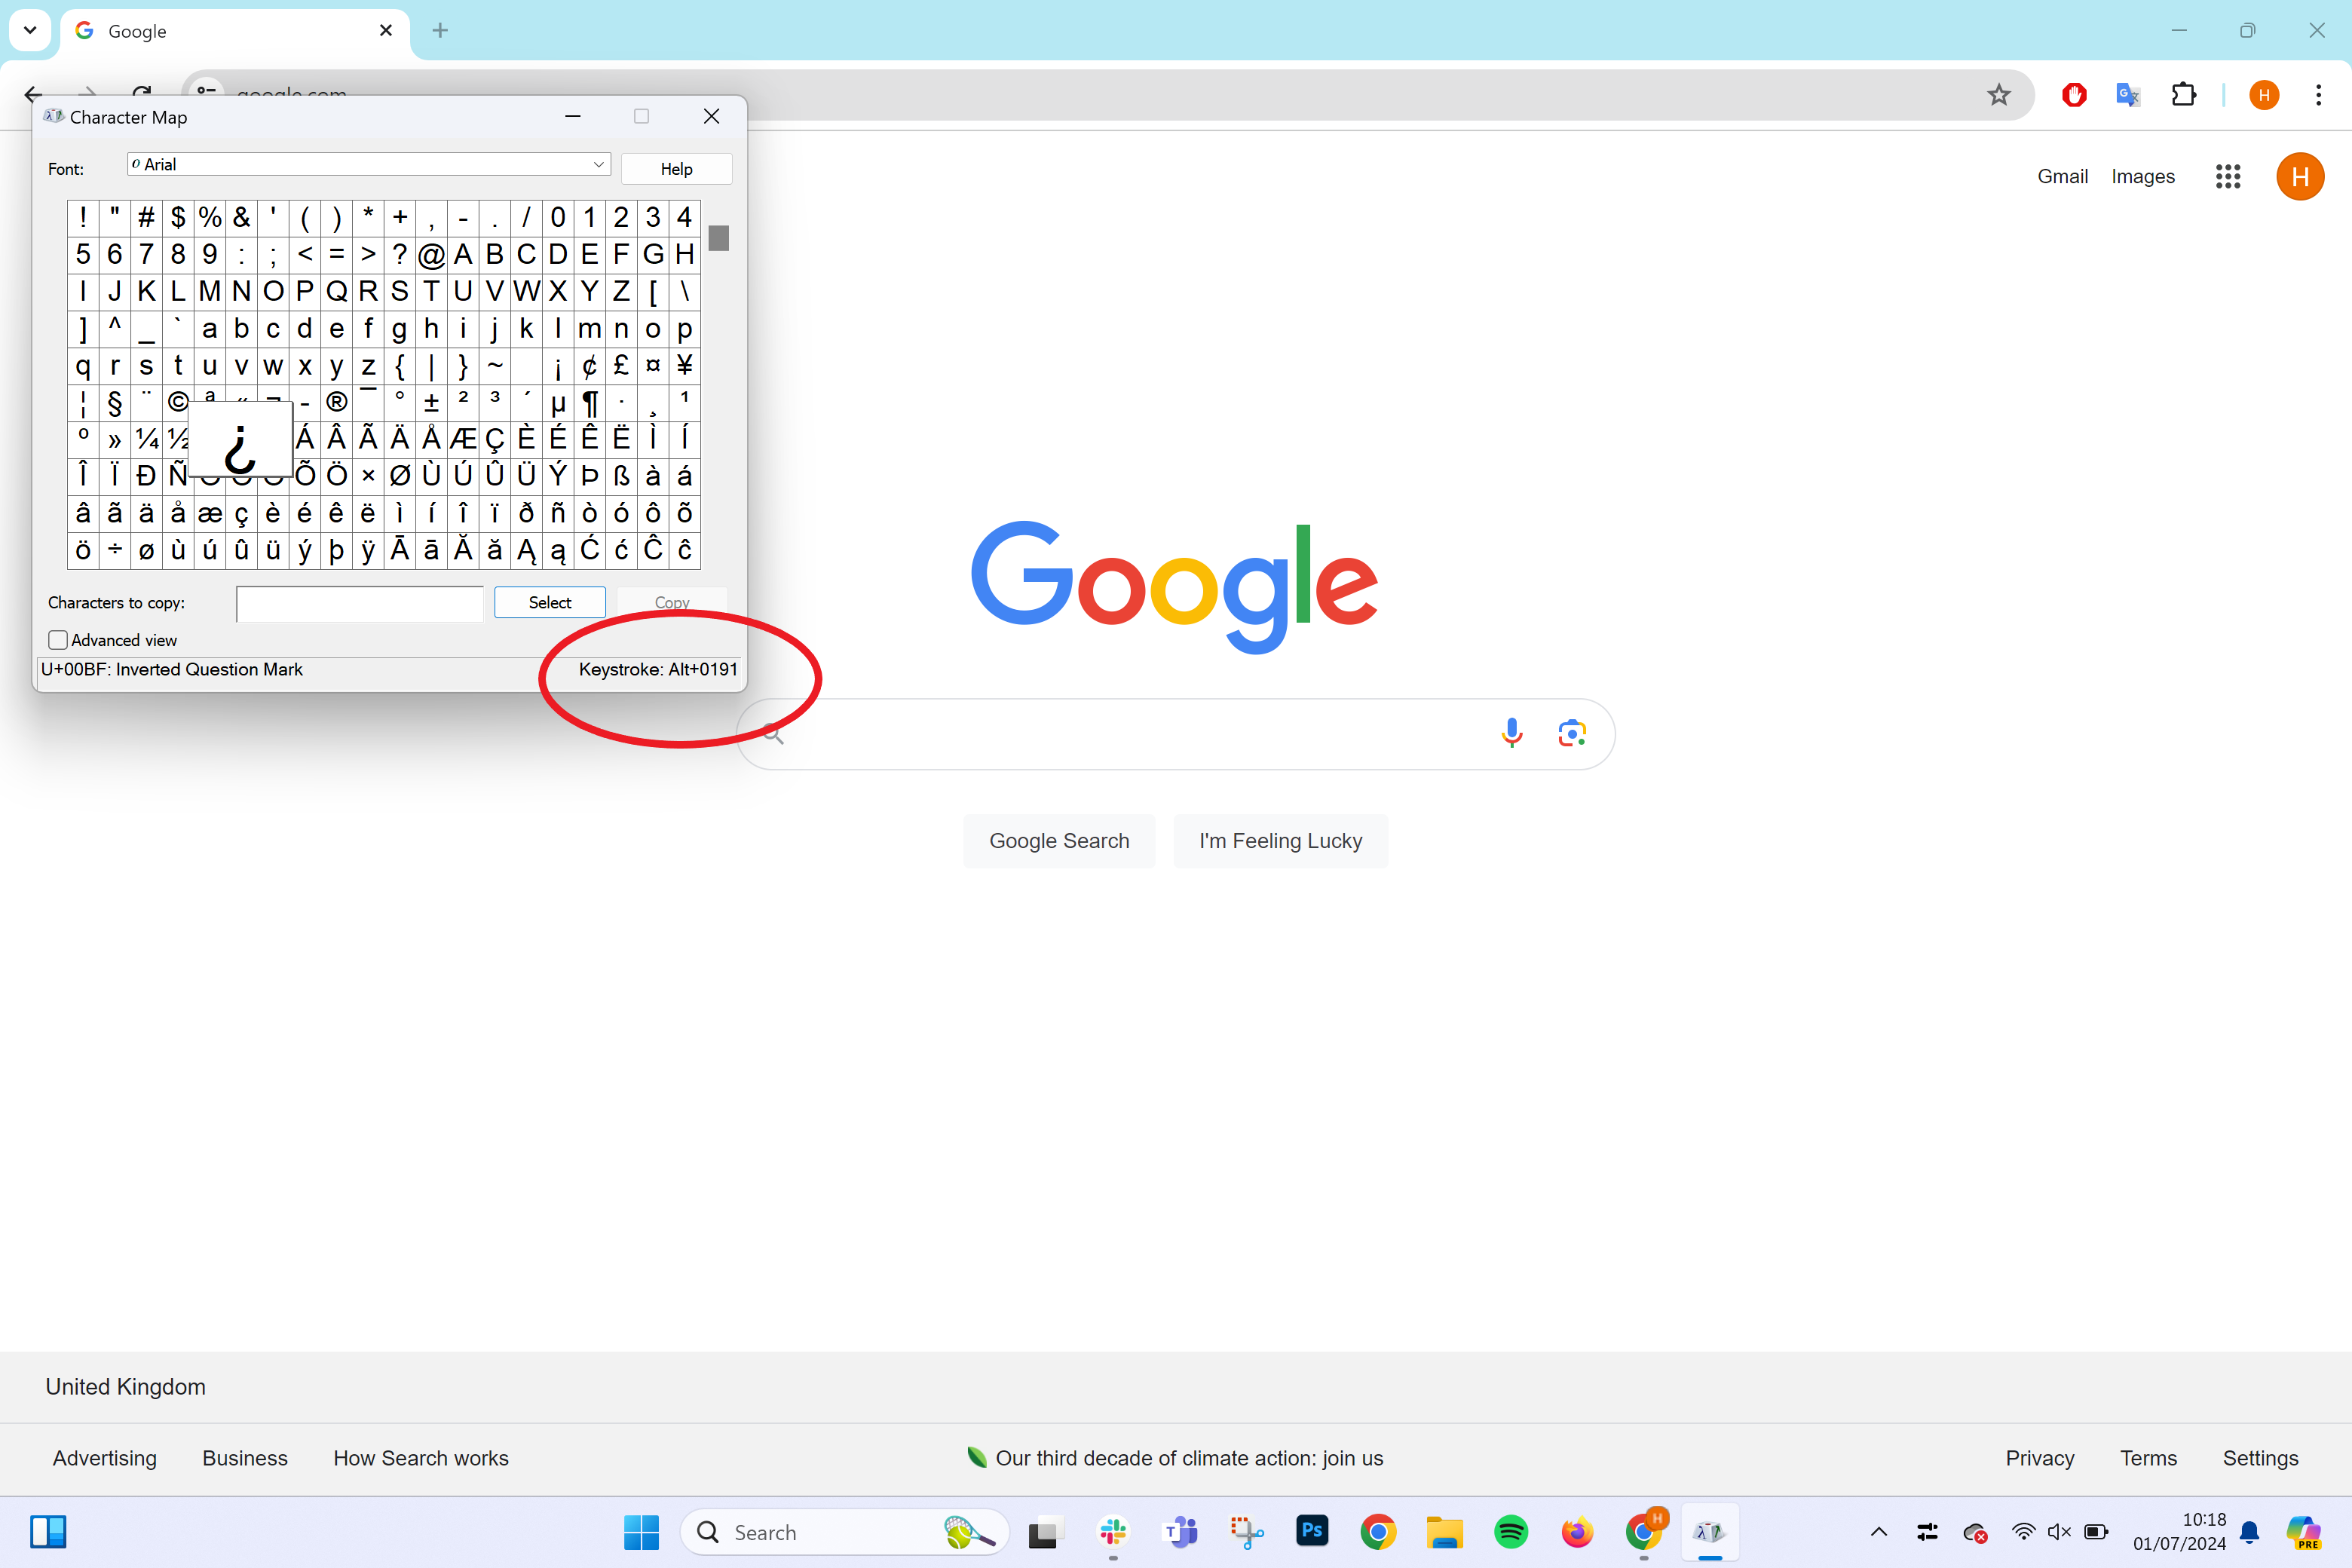Close the Google tab
This screenshot has width=2352, height=1568.
386,31
